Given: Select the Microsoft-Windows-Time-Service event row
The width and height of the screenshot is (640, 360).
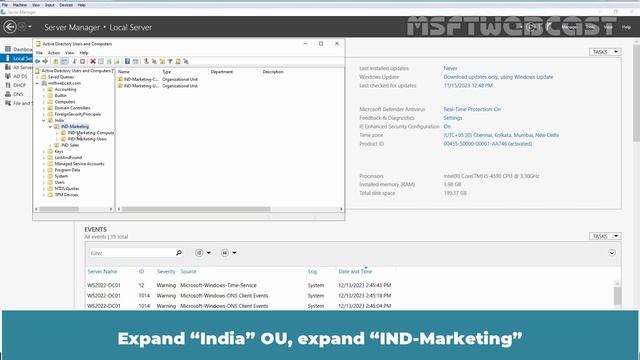Looking at the screenshot, I should click(x=239, y=285).
